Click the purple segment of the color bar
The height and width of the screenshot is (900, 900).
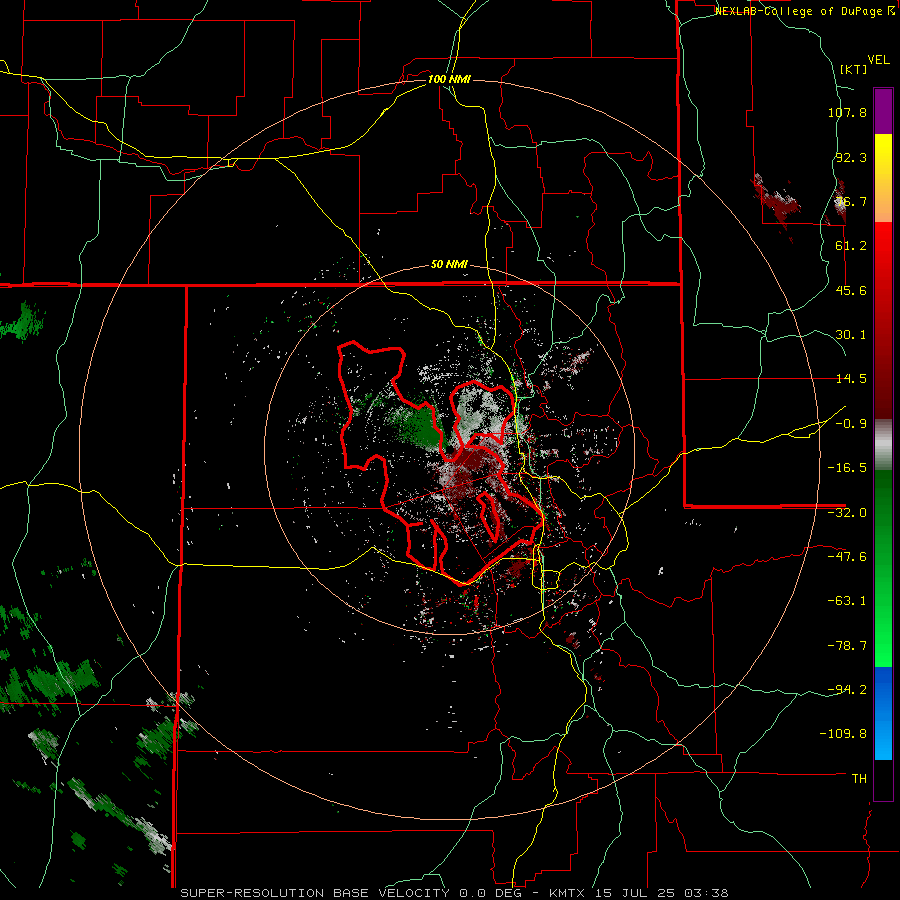pos(883,111)
